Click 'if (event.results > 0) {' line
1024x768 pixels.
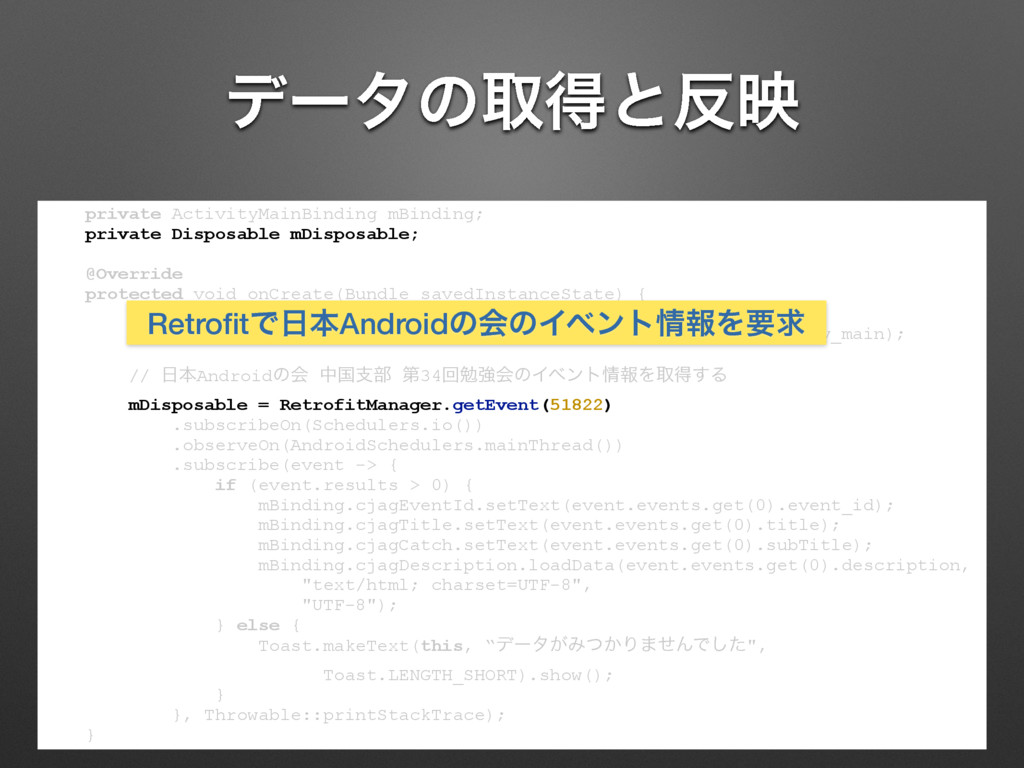344,485
